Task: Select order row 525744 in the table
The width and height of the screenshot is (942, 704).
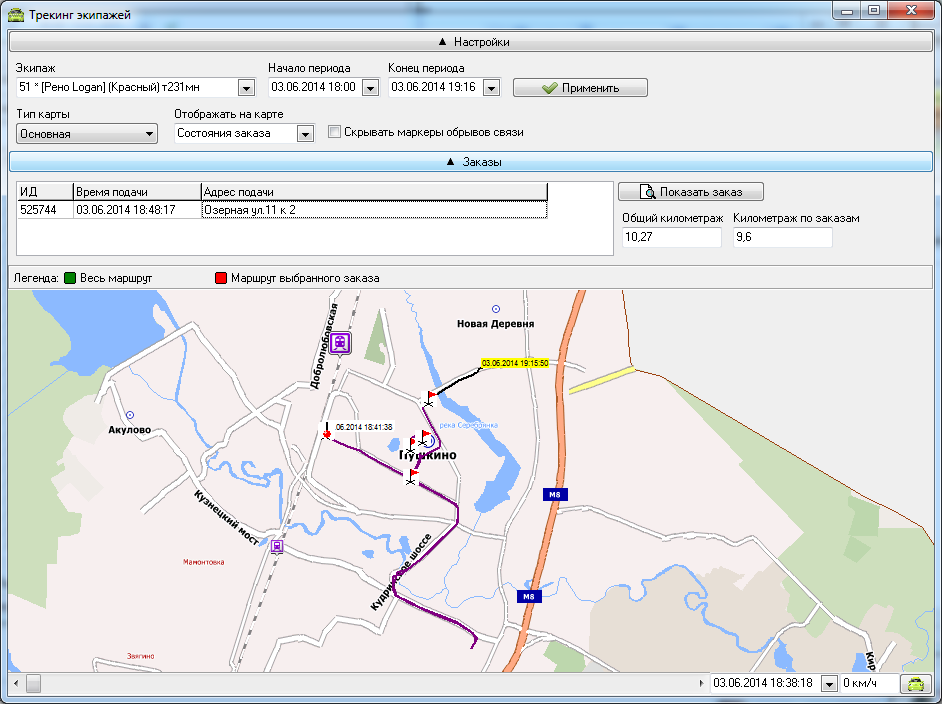Action: (x=282, y=210)
